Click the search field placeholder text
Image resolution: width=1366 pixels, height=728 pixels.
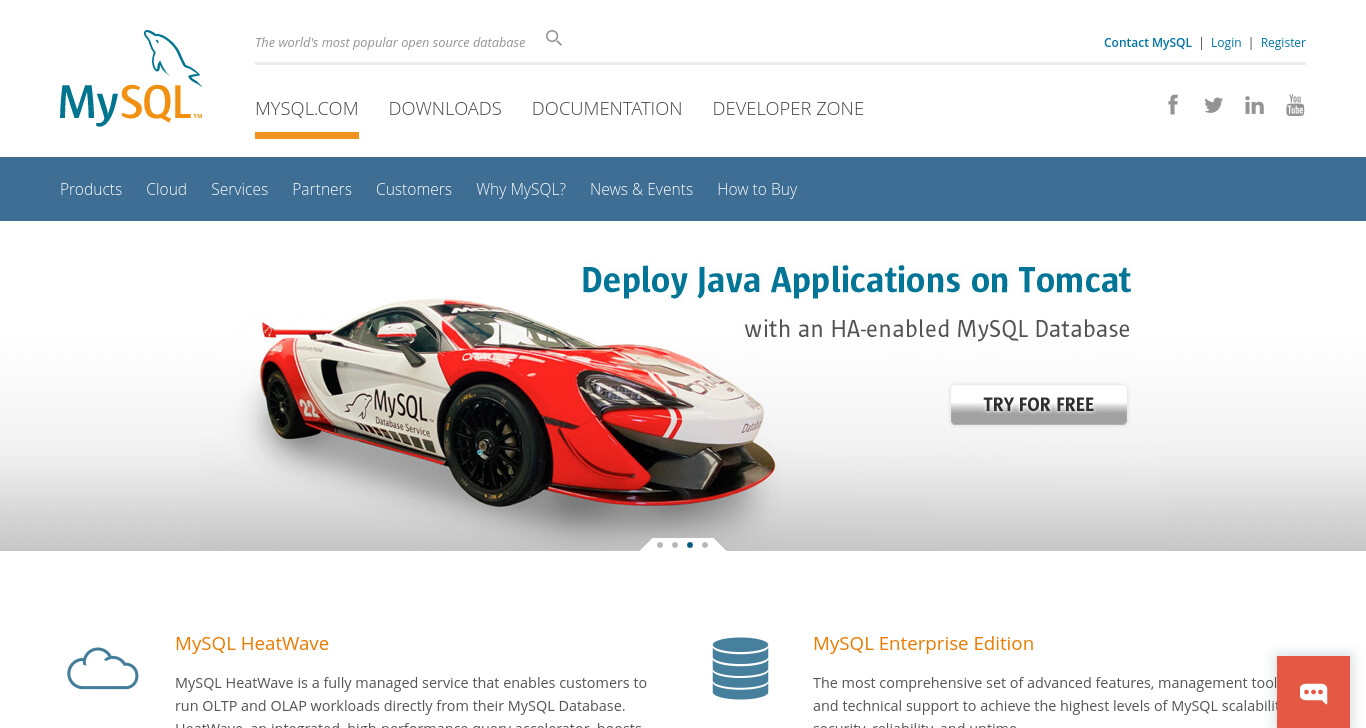tap(390, 43)
